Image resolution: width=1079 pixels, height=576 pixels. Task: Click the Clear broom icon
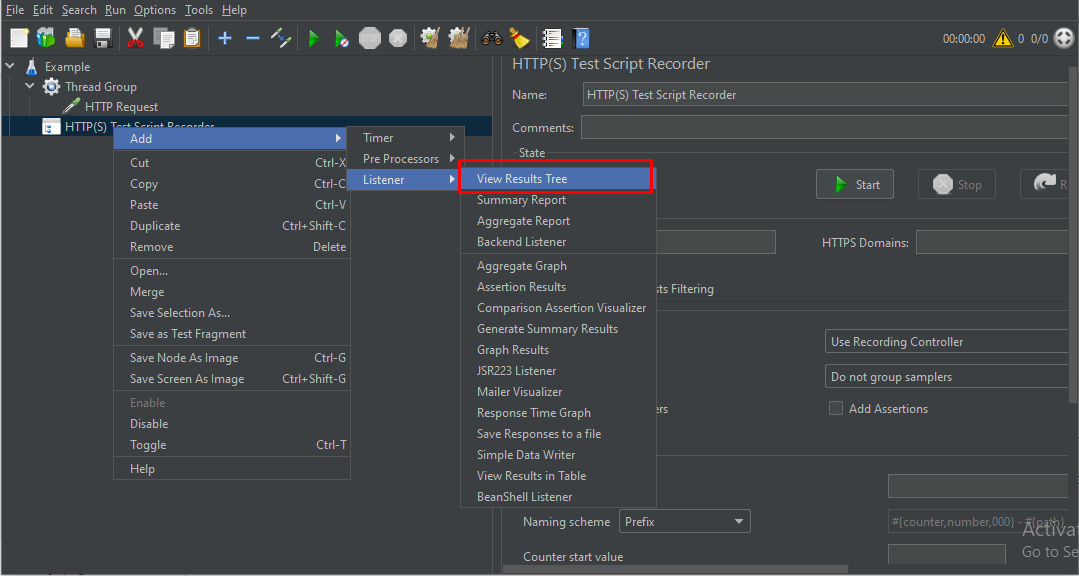click(x=430, y=38)
